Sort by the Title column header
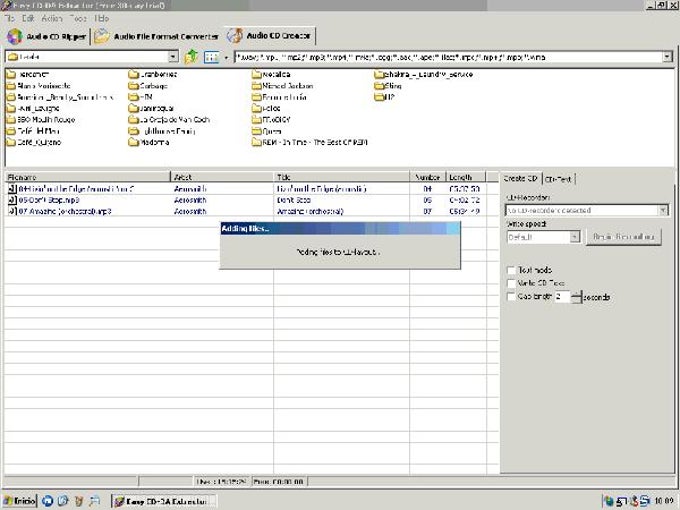 (x=342, y=177)
